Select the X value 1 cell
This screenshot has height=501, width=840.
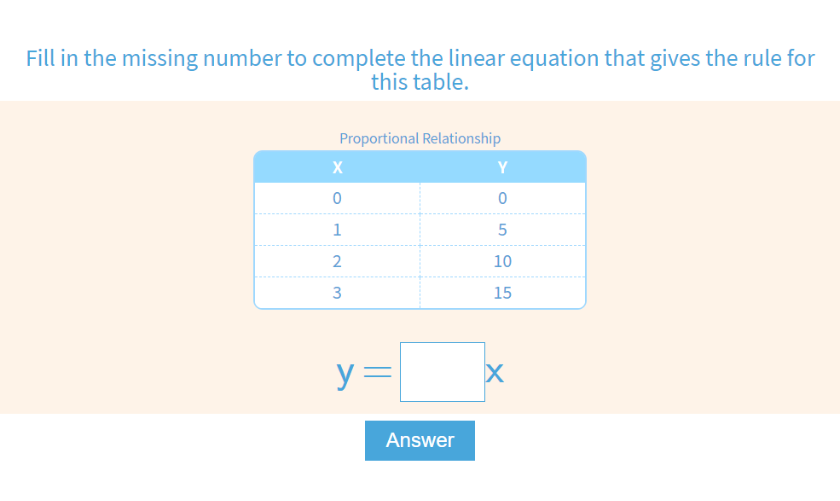(x=337, y=229)
